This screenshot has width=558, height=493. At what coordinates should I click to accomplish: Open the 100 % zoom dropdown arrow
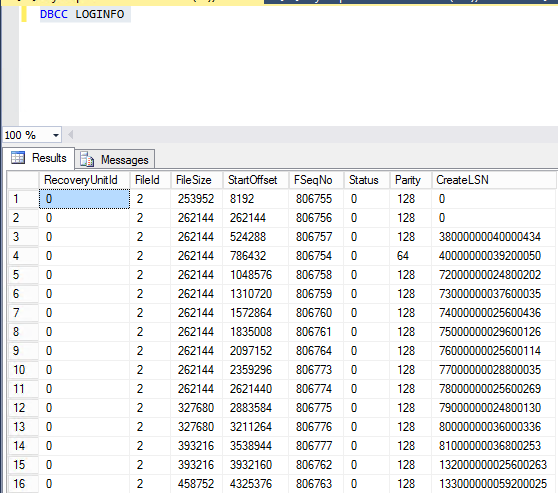click(56, 135)
